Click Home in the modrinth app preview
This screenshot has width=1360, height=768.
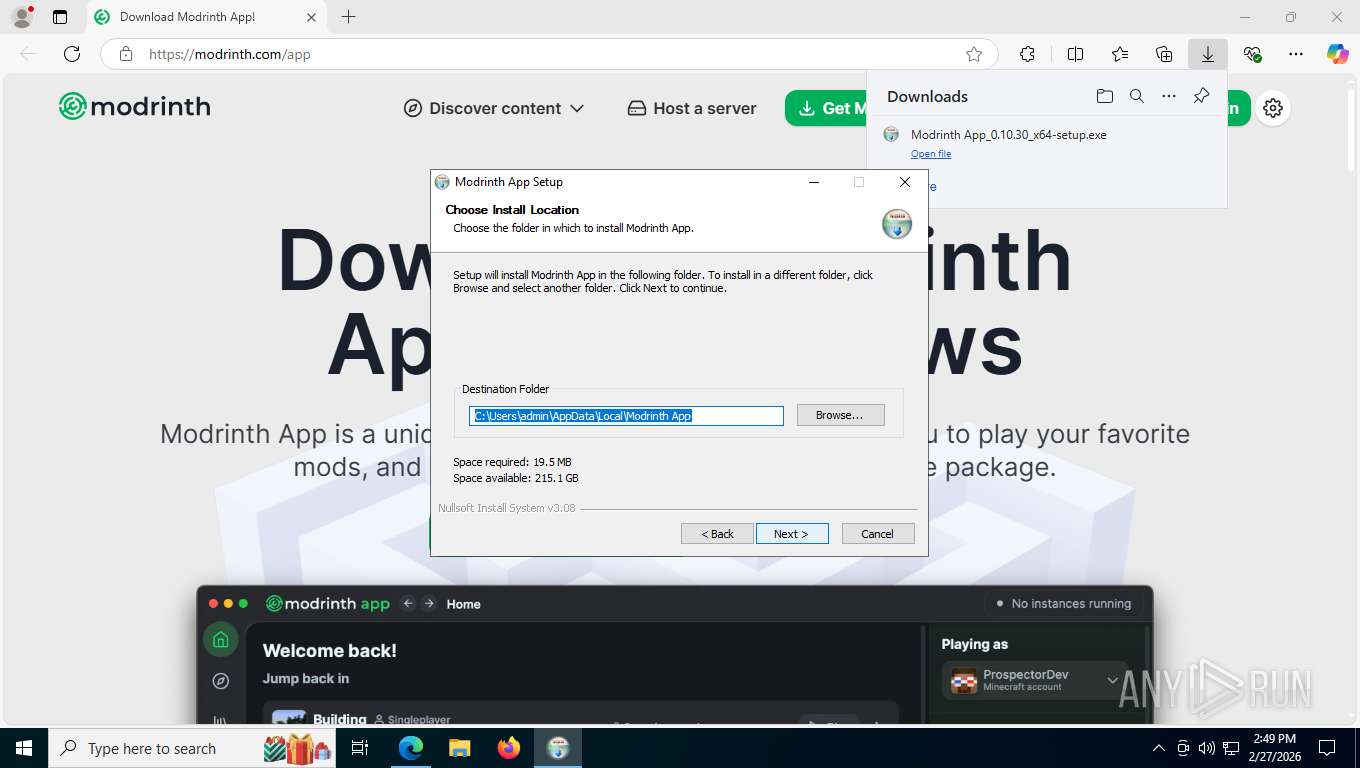[463, 604]
